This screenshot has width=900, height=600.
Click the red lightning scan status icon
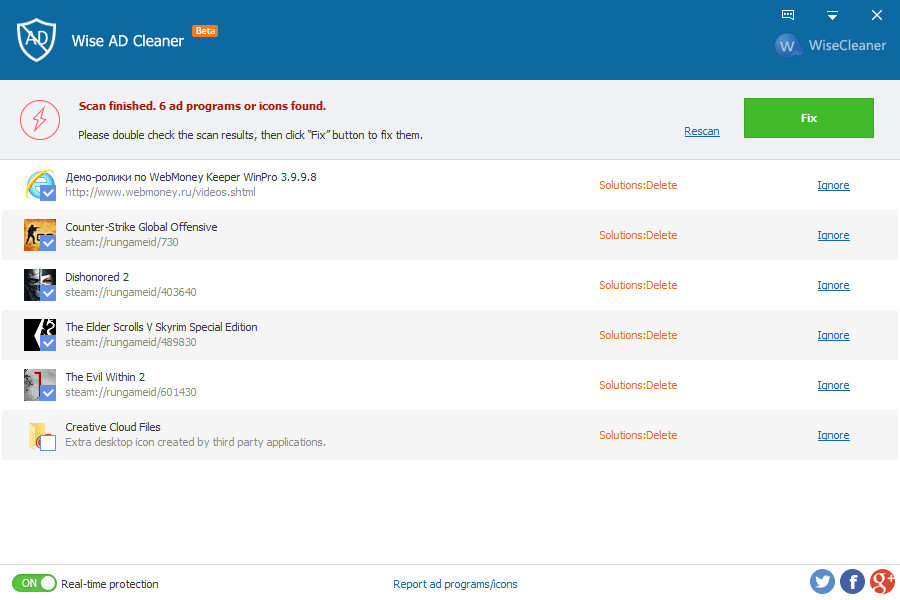[40, 119]
